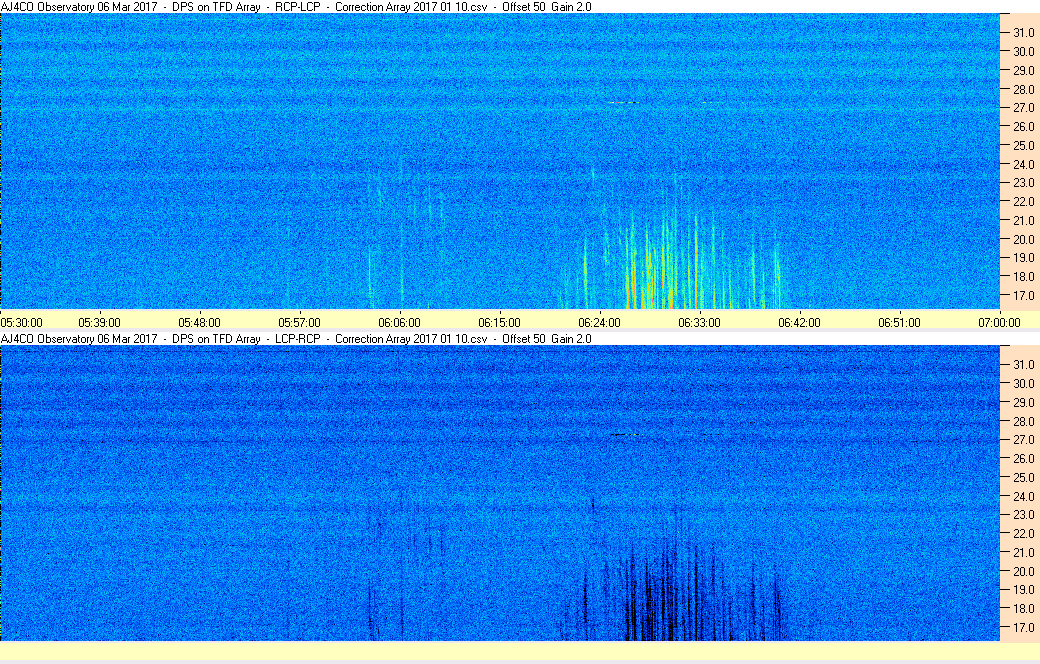Pick 26.0 frequency label on RCP-LCP plot
Viewport: 1040px width, 664px height.
[1023, 127]
